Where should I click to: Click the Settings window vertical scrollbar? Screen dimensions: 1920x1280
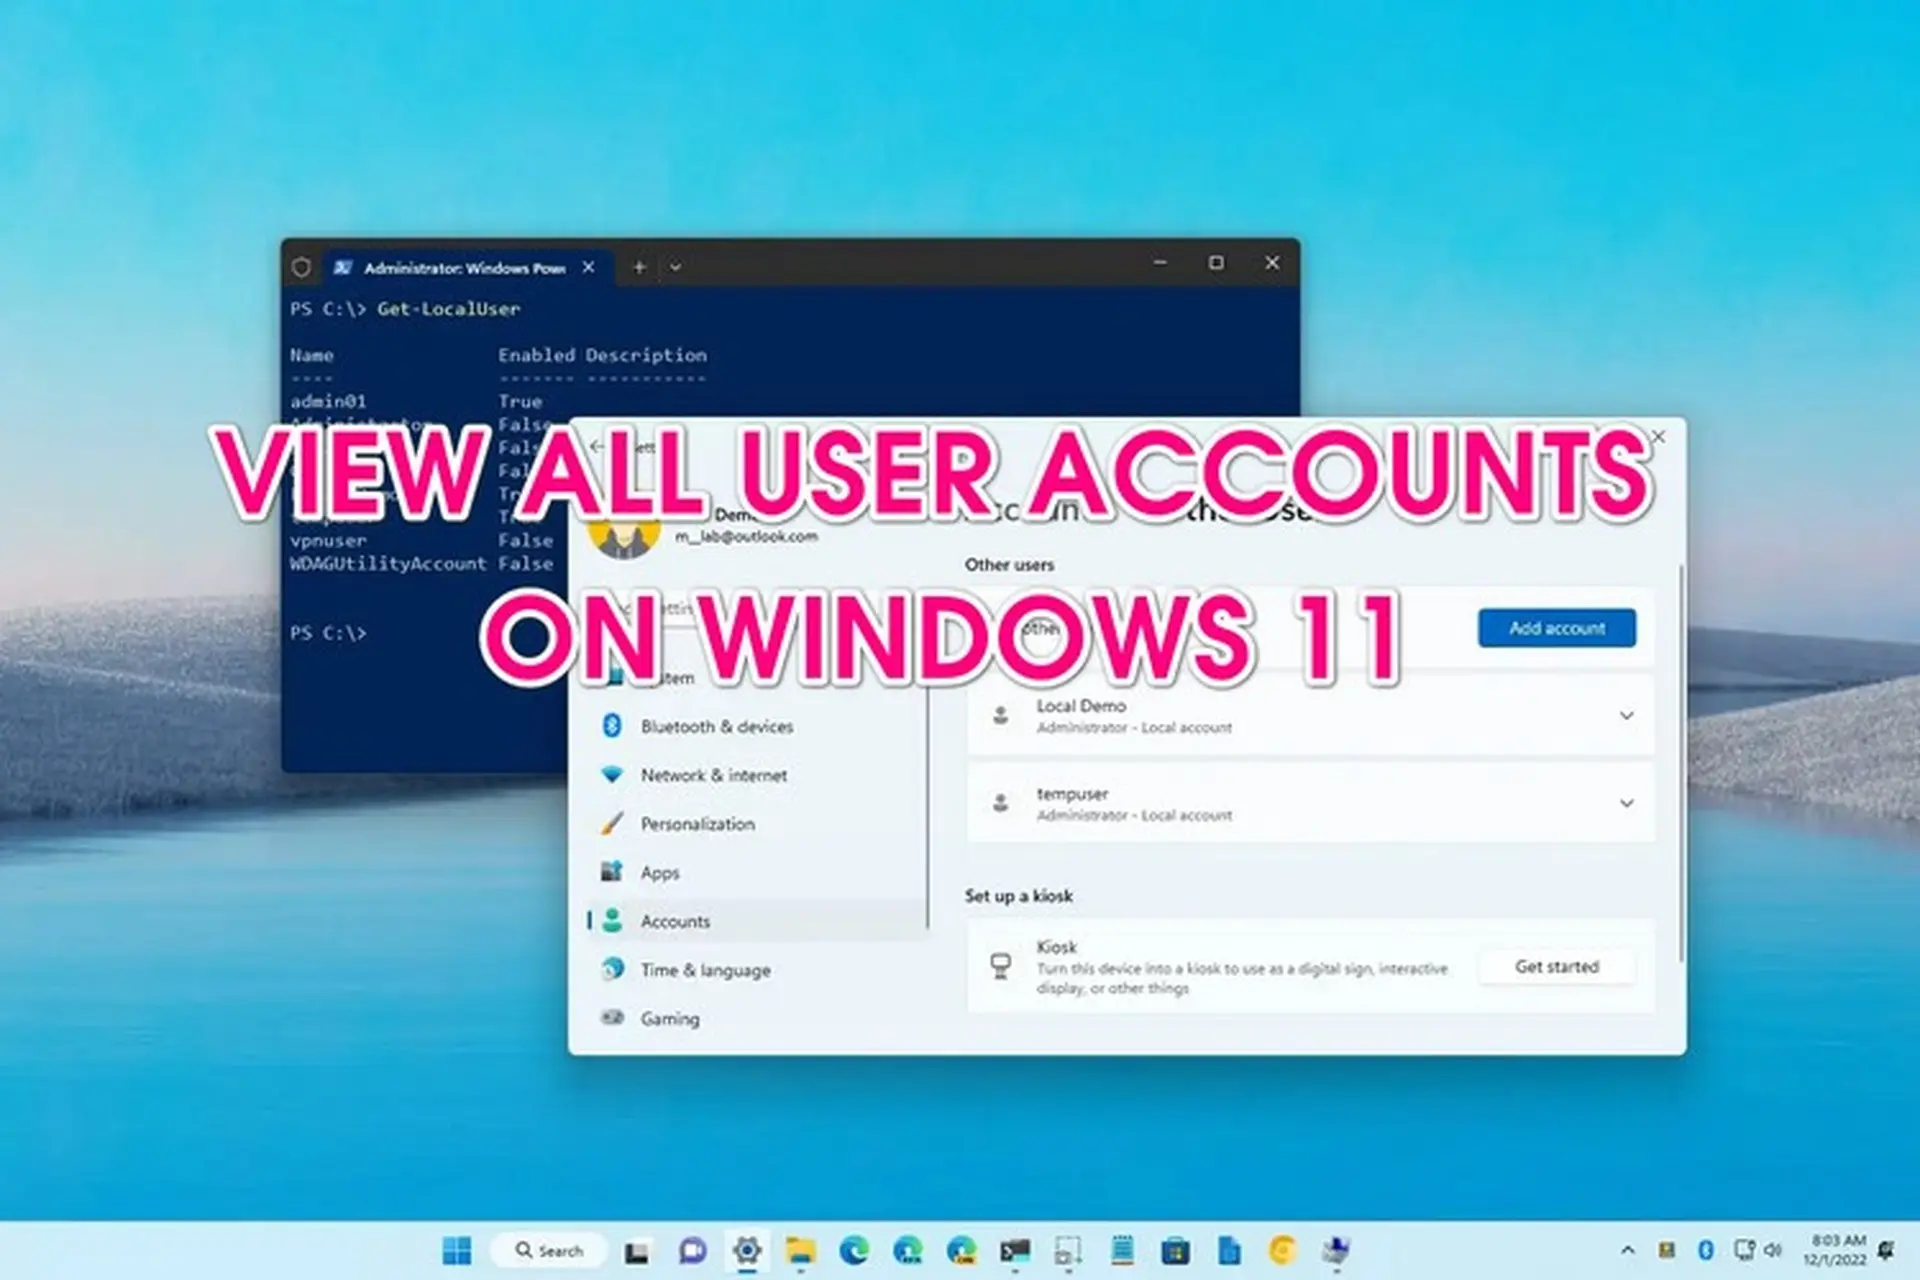[1680, 765]
